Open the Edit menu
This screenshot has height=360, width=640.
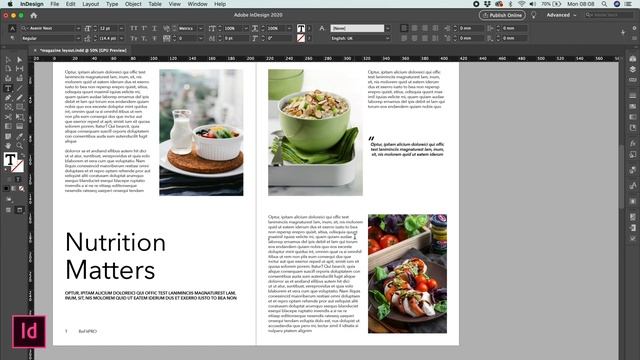click(x=71, y=4)
